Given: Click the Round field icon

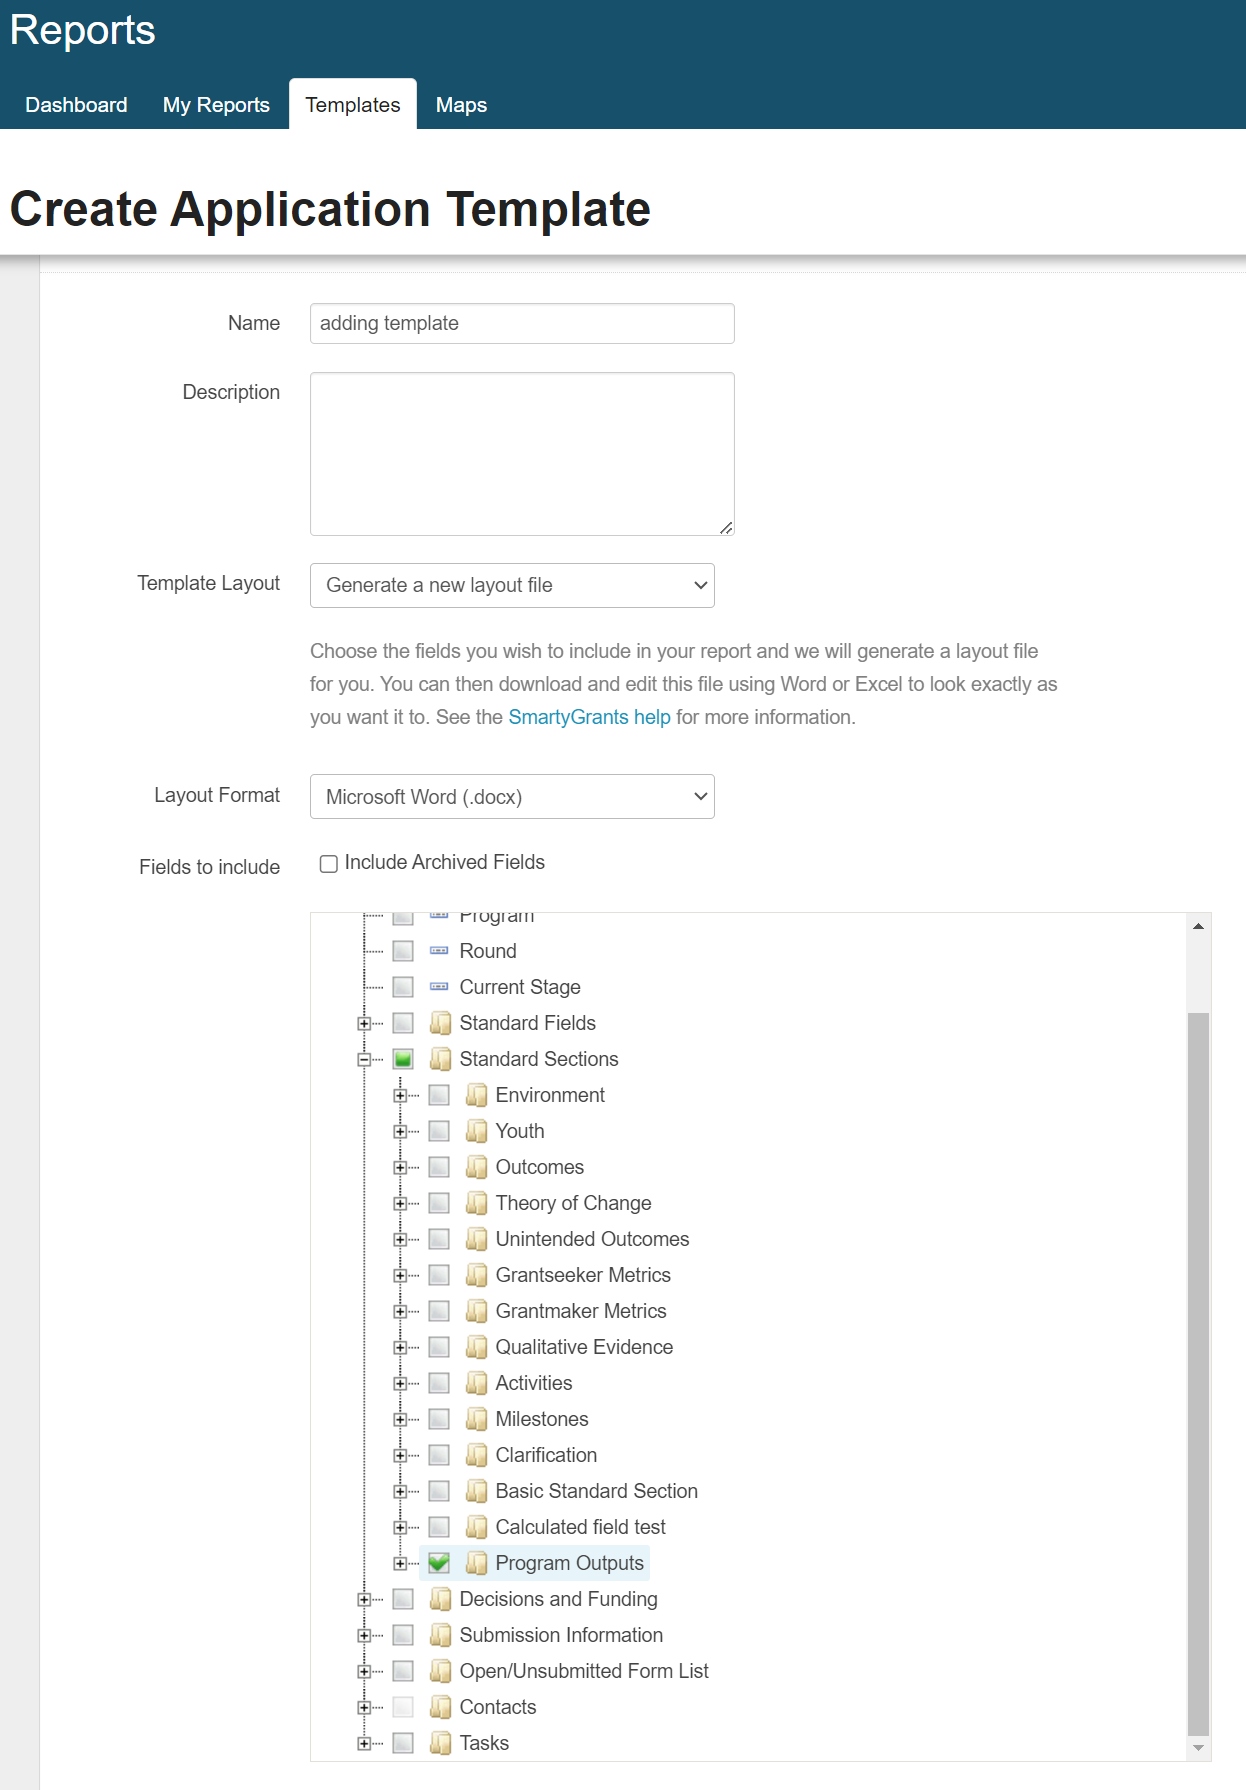Looking at the screenshot, I should coord(439,951).
